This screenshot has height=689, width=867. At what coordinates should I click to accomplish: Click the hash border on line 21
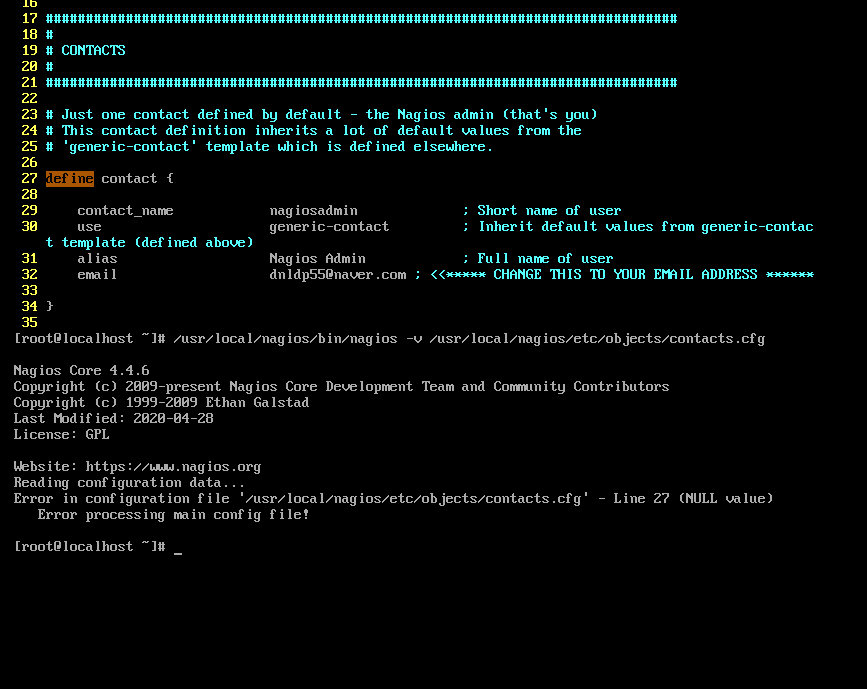coord(362,83)
